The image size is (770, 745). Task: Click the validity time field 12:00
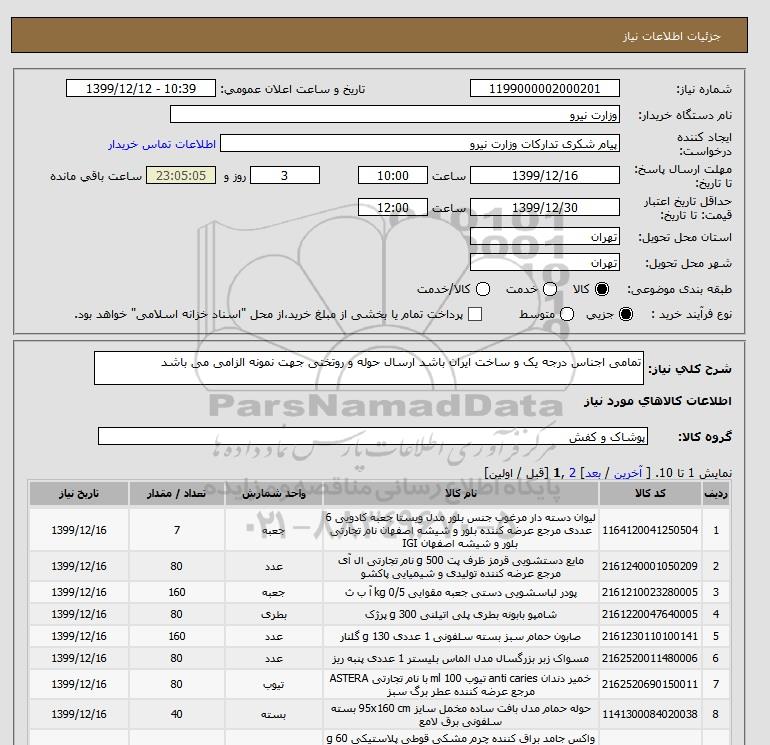point(392,208)
